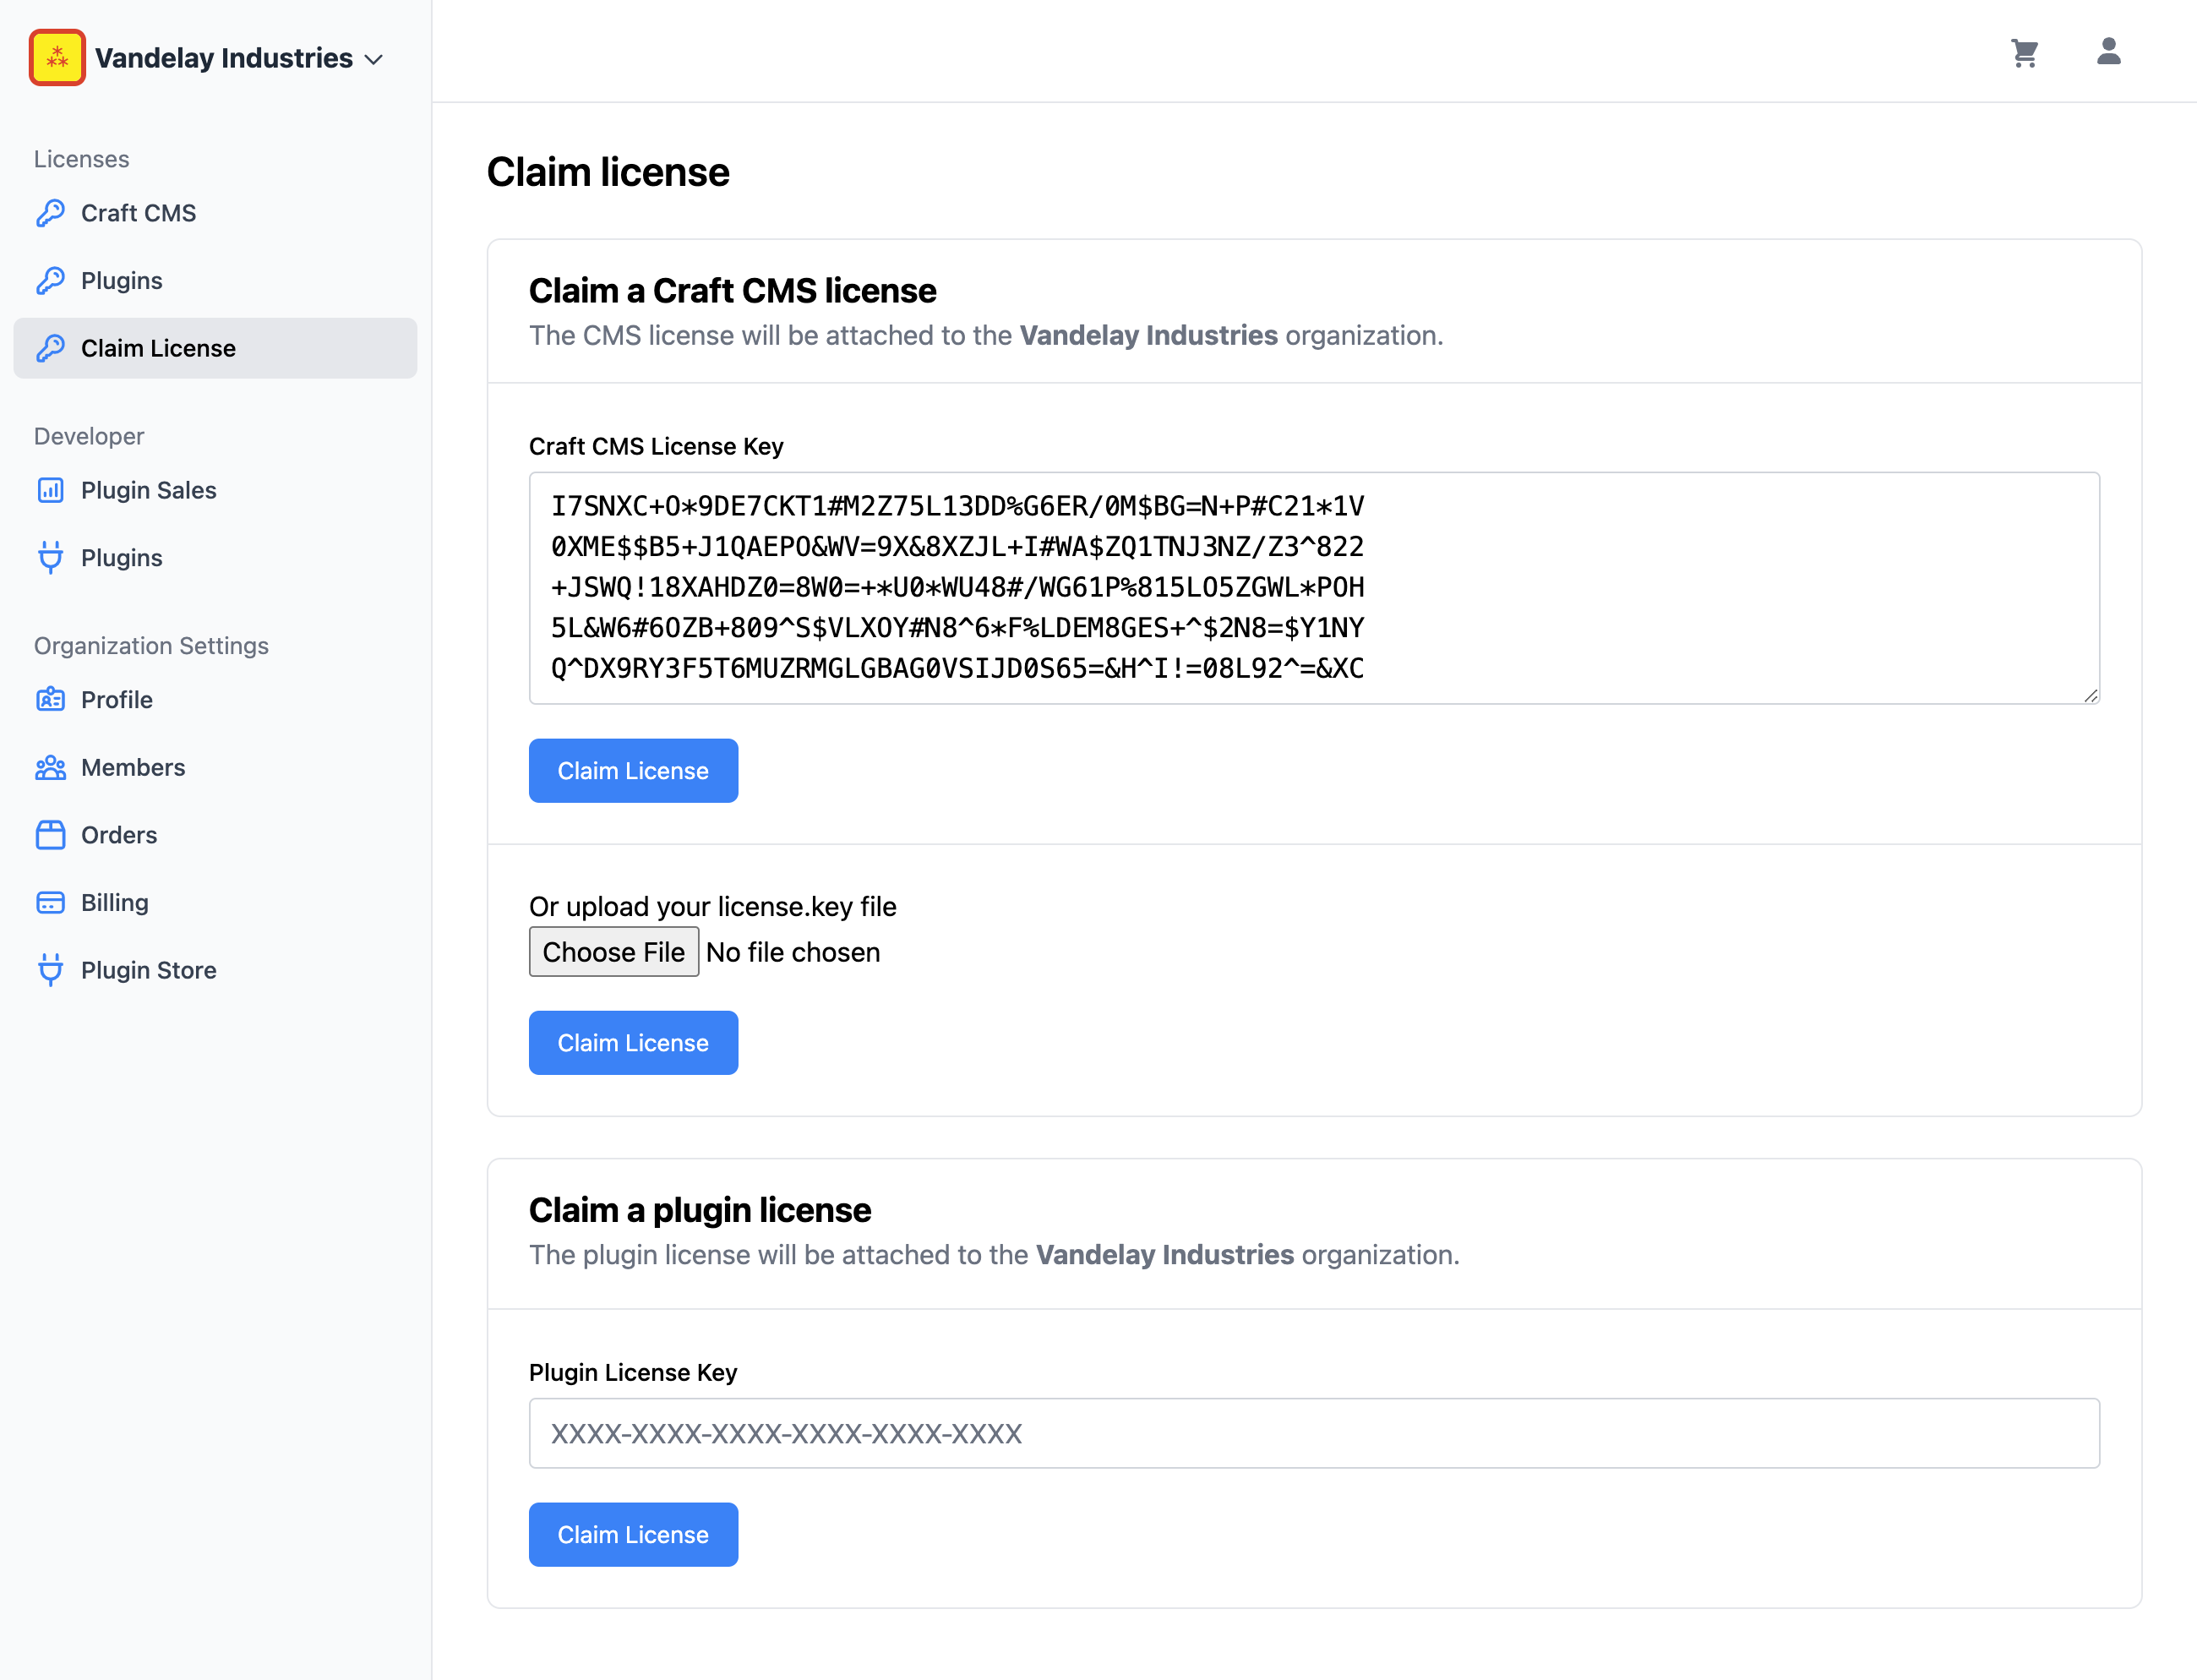
Task: Click the 'Craft CMS License Key' label
Action: [x=656, y=446]
